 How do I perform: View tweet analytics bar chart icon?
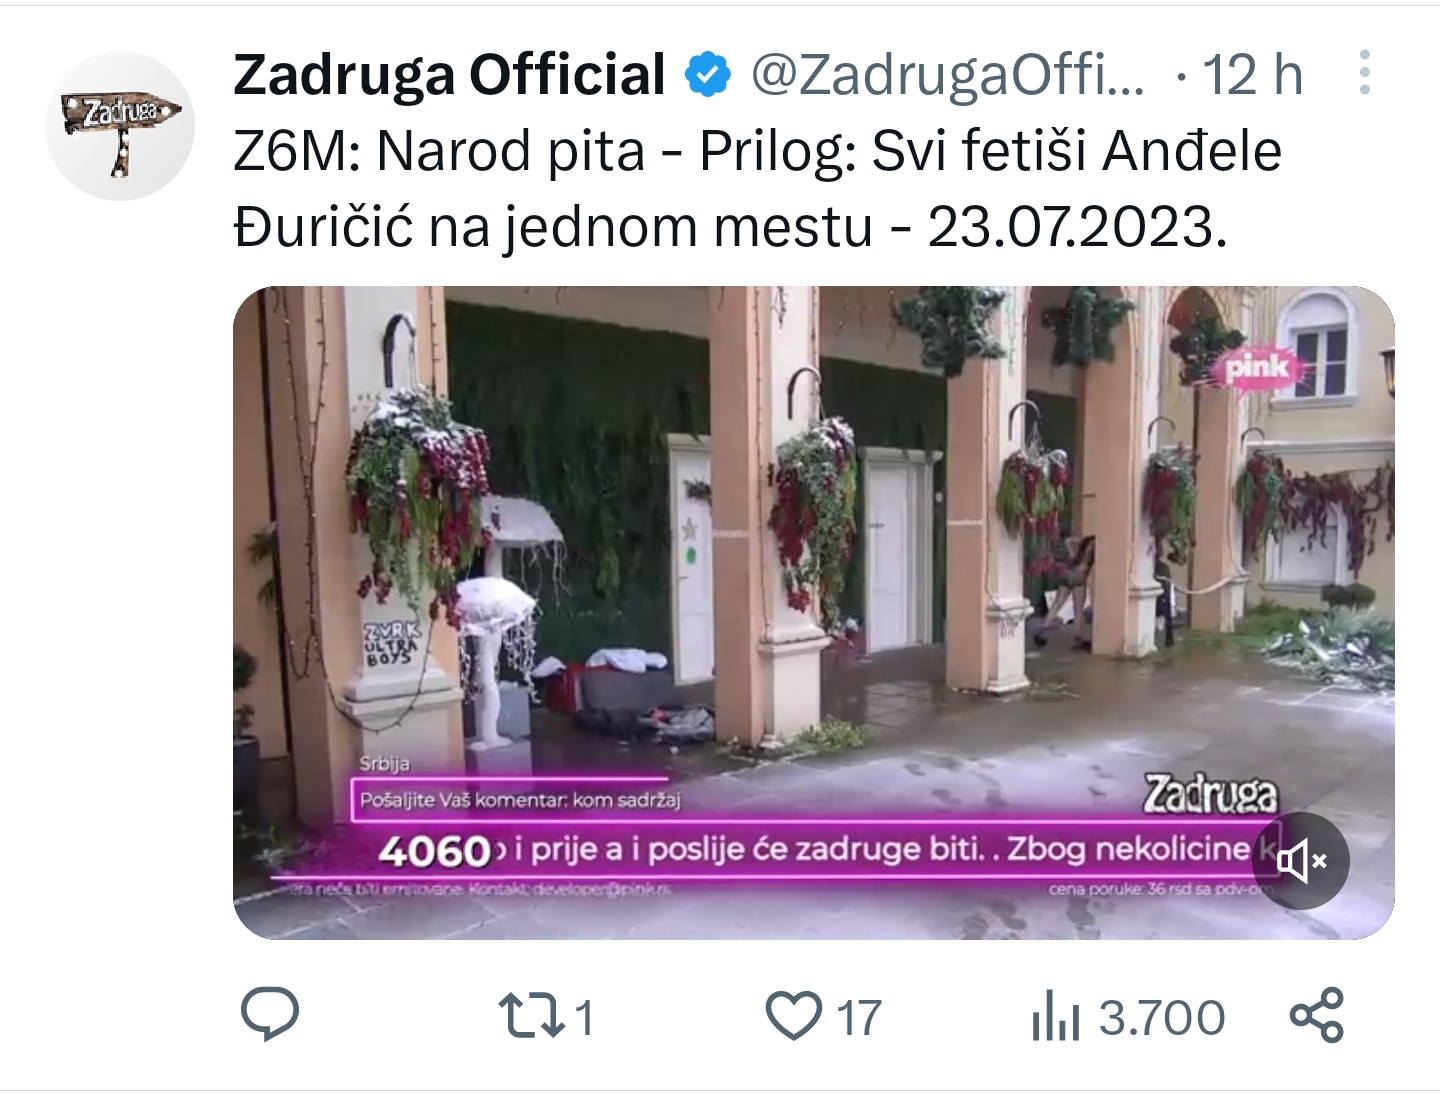[x=1055, y=1016]
